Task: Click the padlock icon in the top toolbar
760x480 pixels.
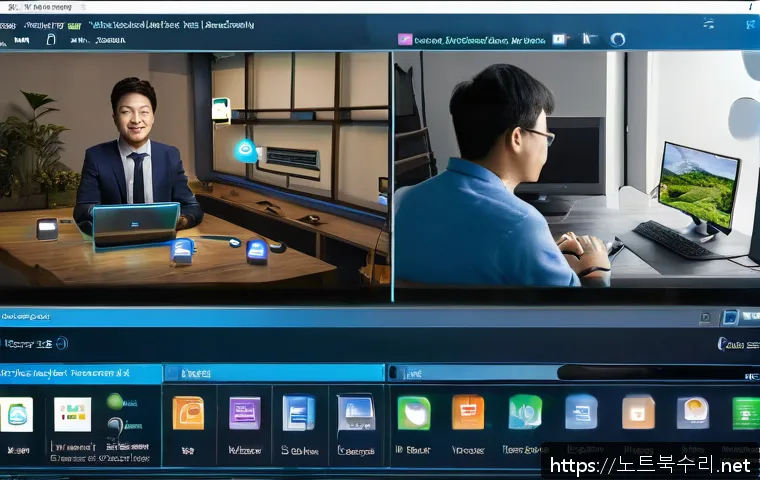Action: [50, 41]
